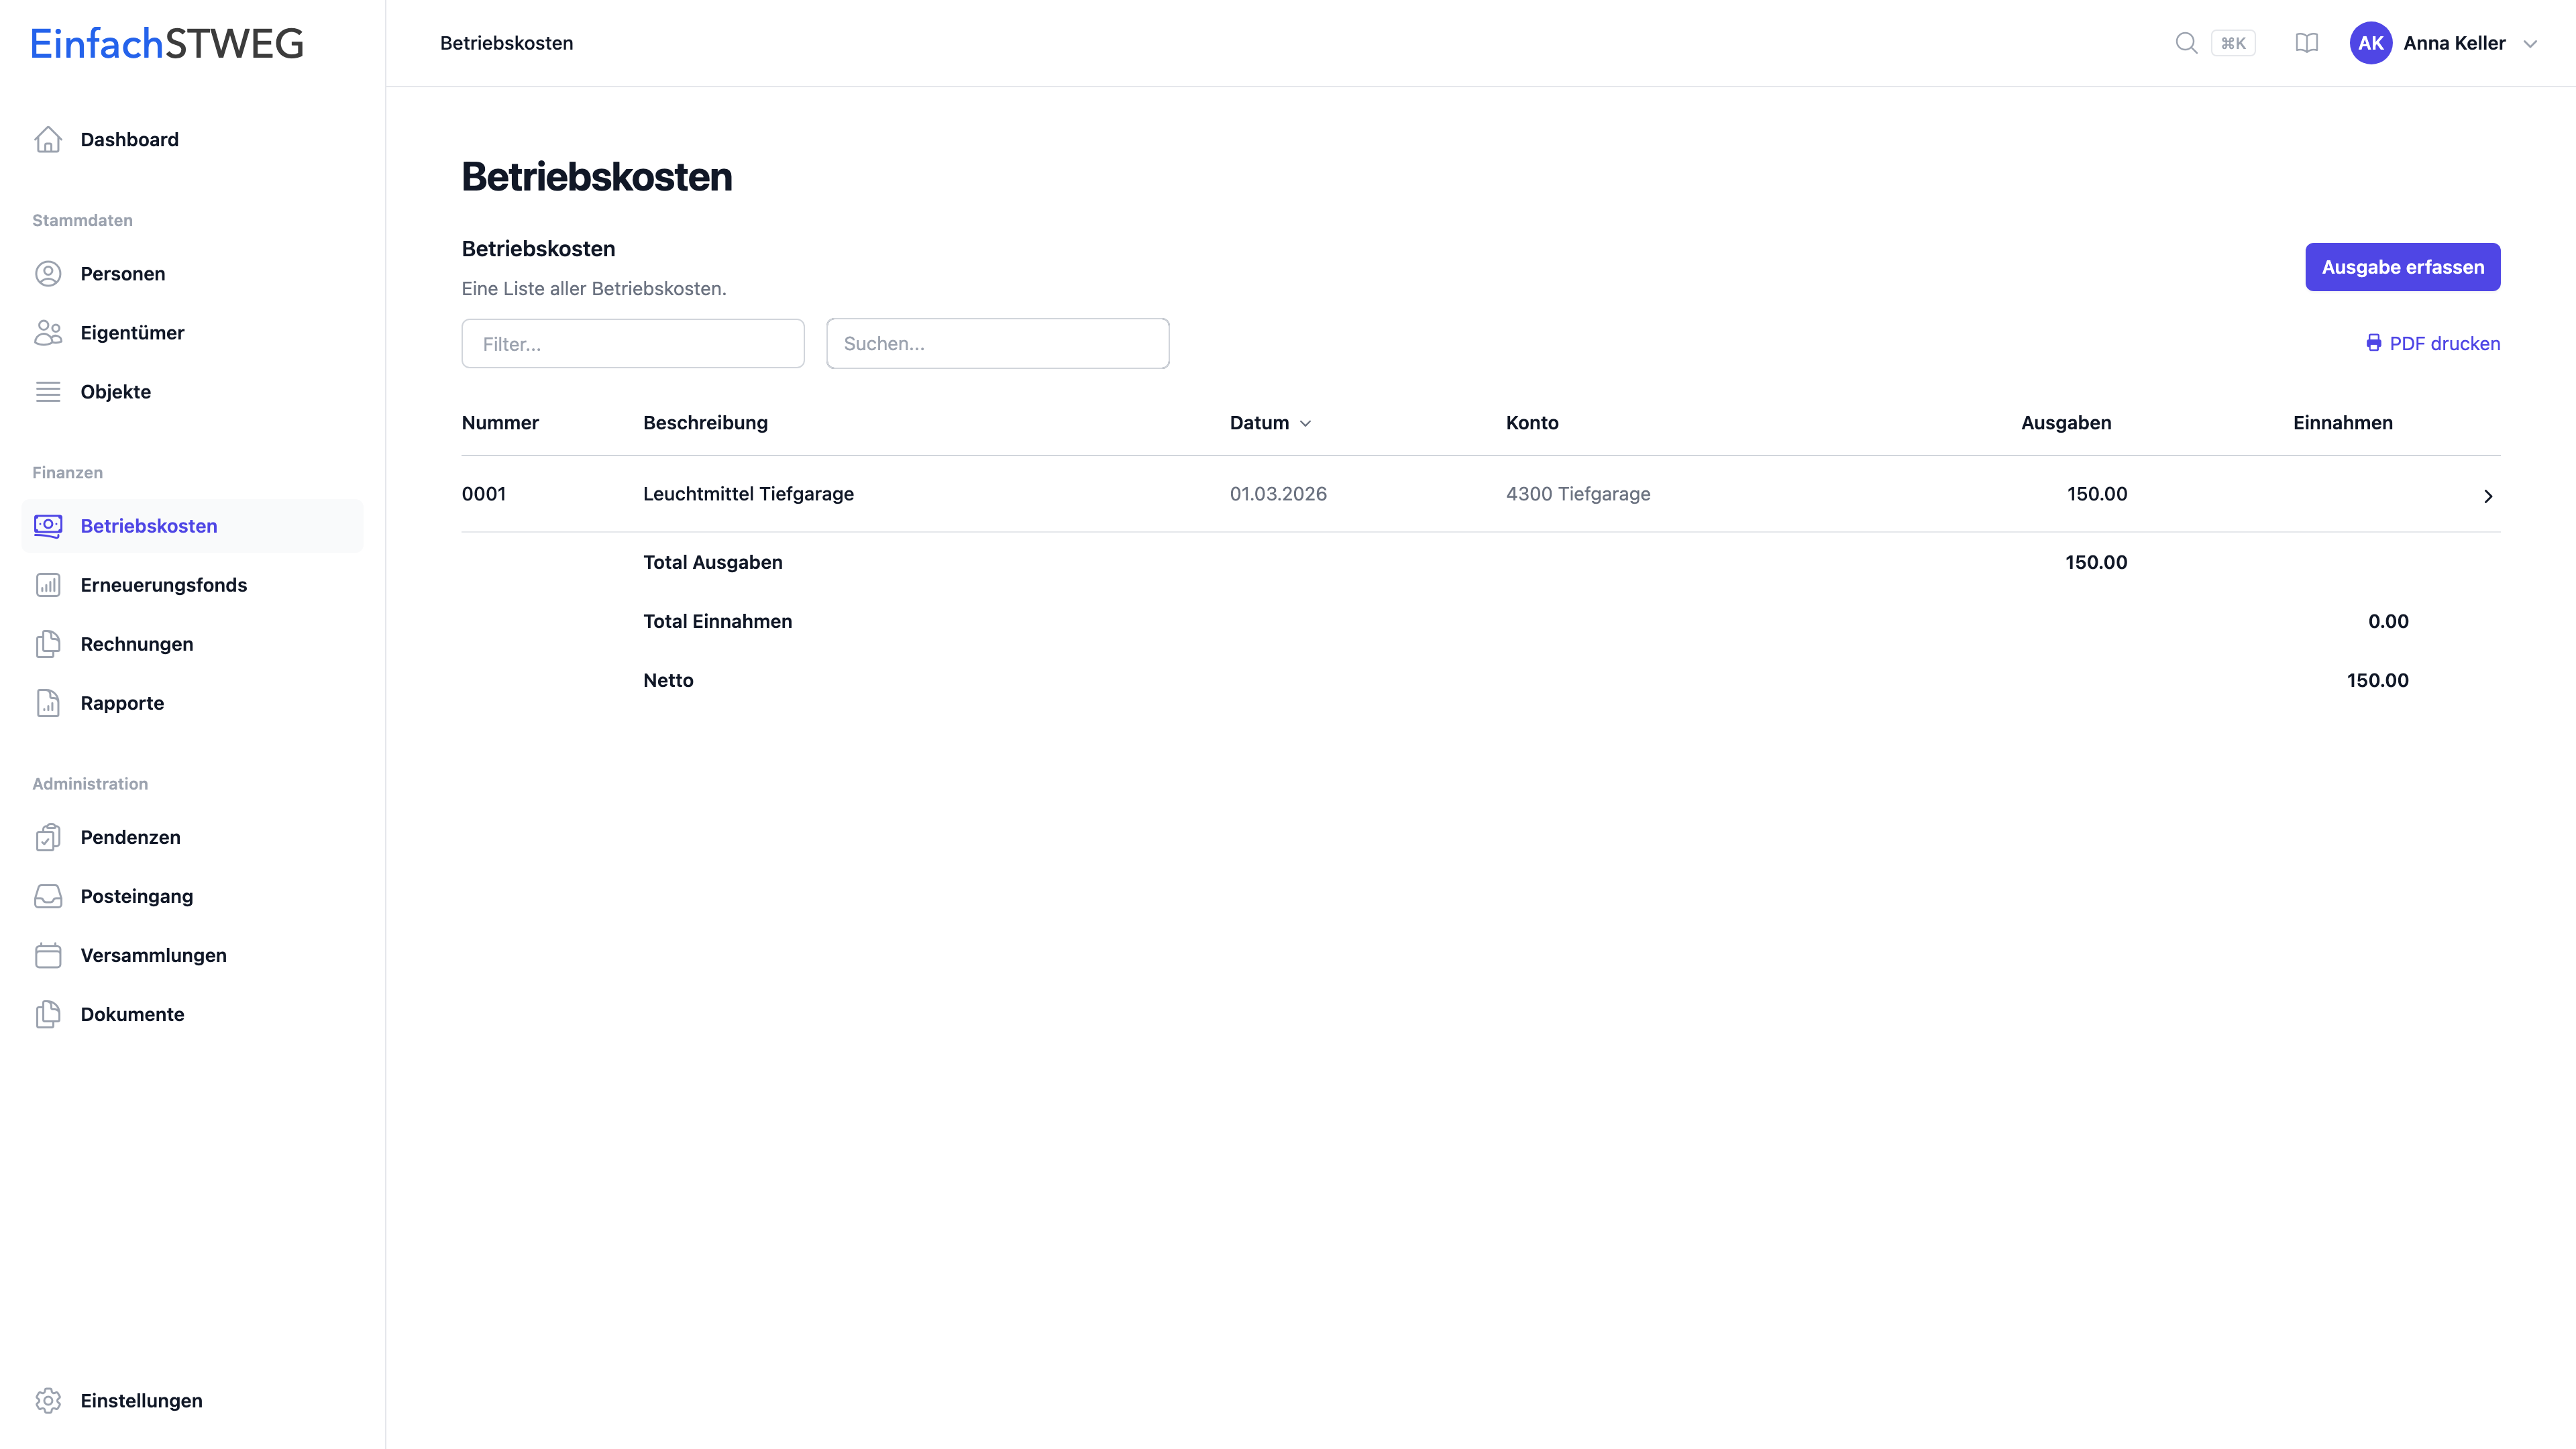Click Ausgabe erfassen button
This screenshot has width=2576, height=1449.
coord(2402,267)
